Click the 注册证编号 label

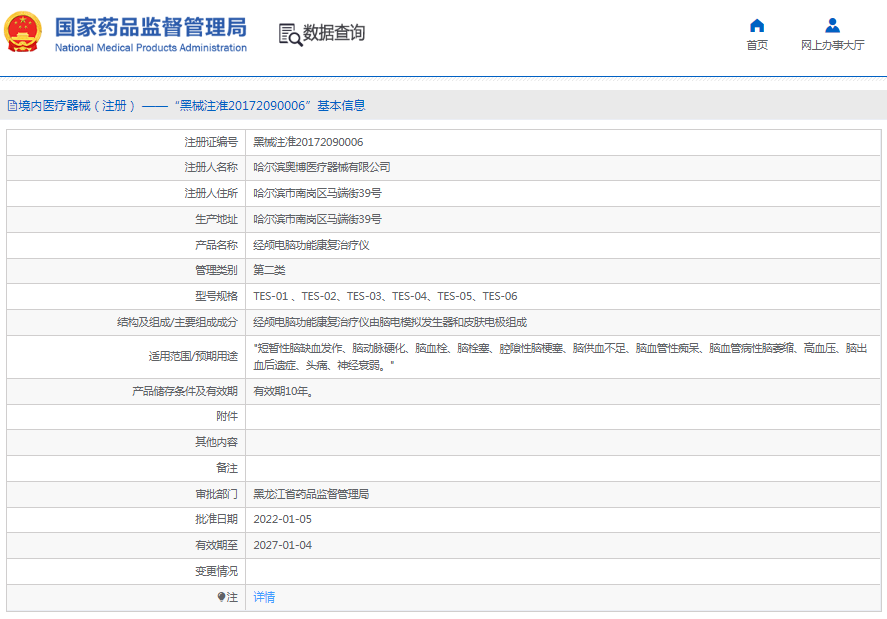pyautogui.click(x=211, y=142)
